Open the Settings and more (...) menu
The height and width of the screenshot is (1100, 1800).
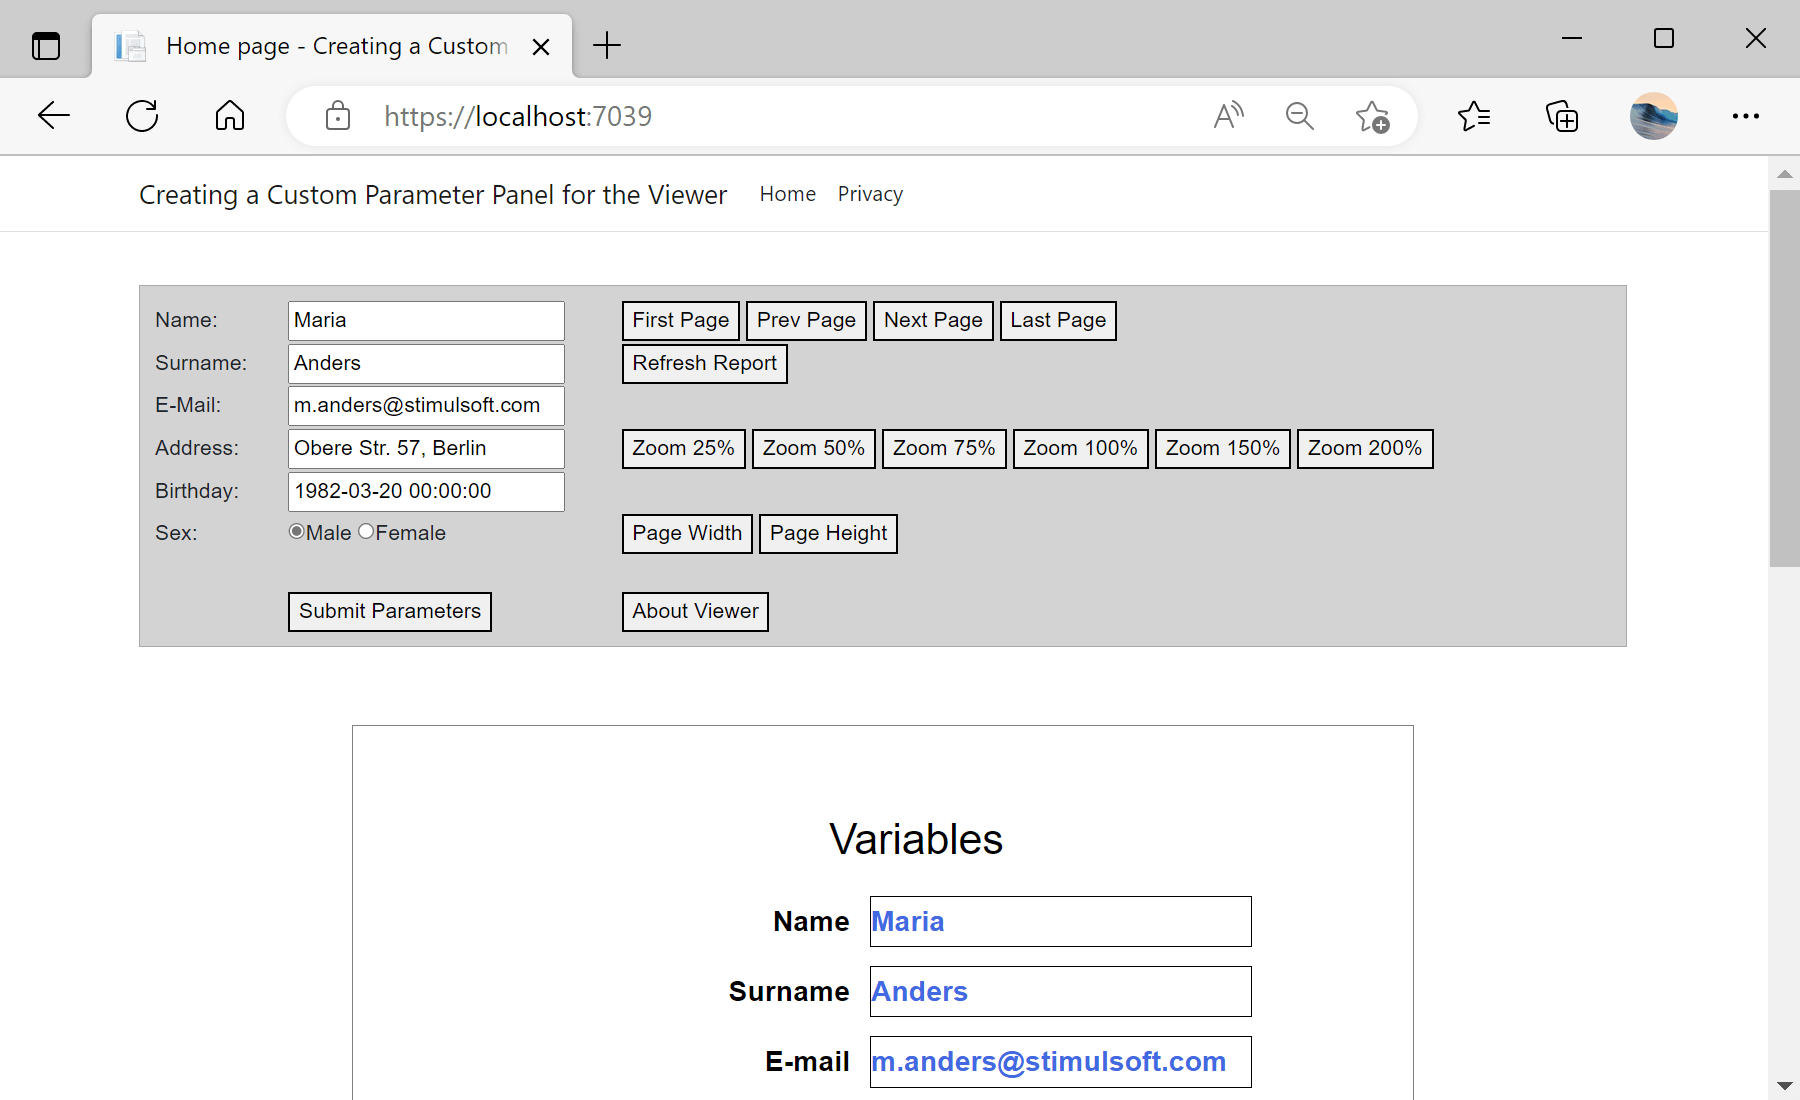click(1744, 116)
